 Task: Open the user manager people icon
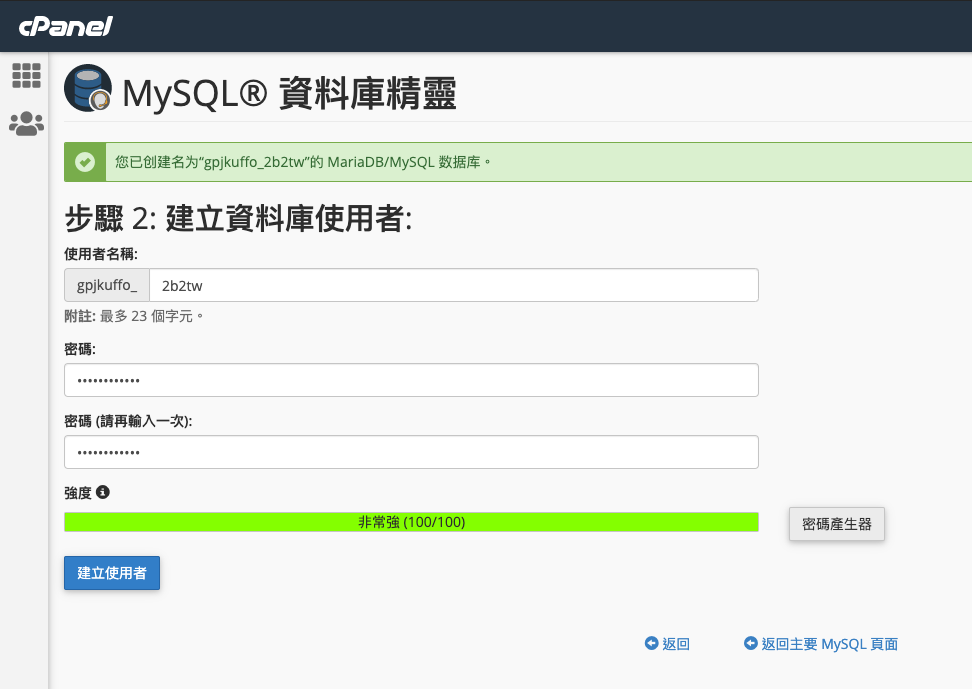pos(26,123)
